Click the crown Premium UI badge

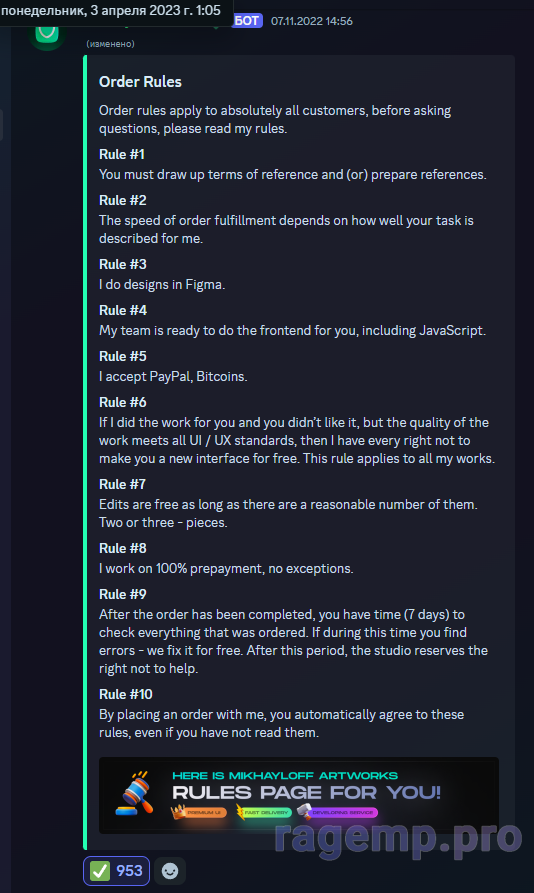click(x=199, y=812)
